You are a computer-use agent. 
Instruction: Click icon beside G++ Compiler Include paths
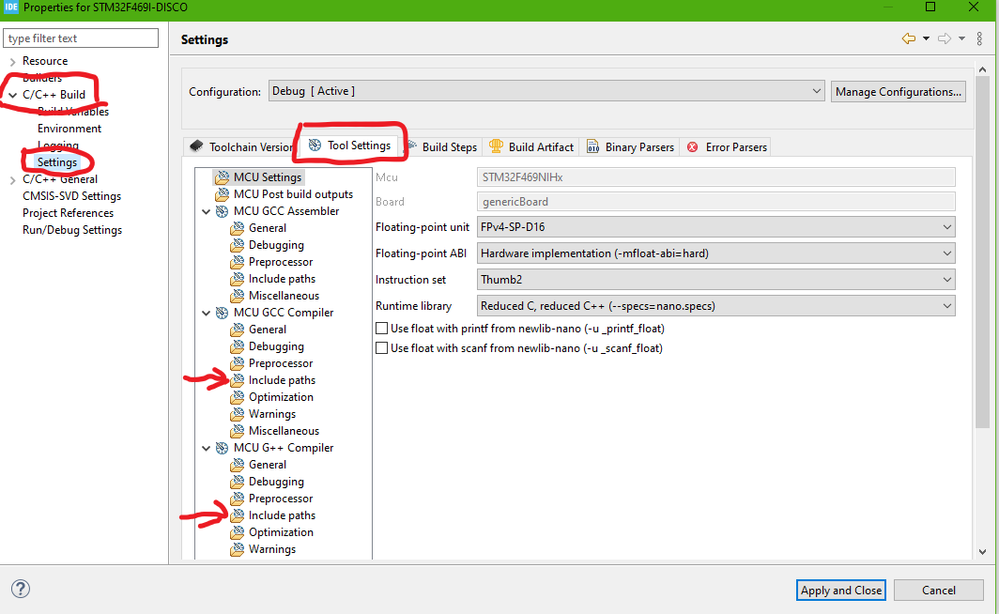click(x=237, y=515)
